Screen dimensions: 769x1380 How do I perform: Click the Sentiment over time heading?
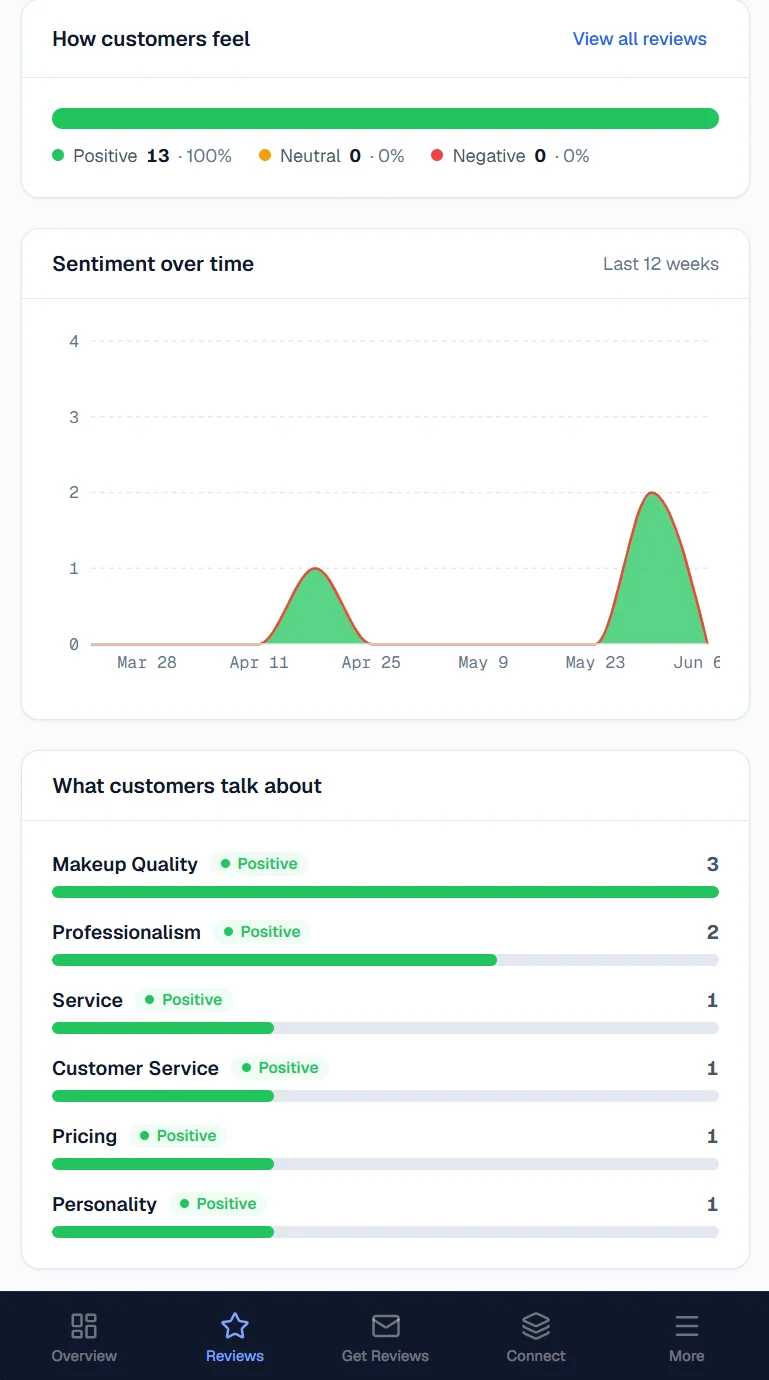[x=153, y=264]
